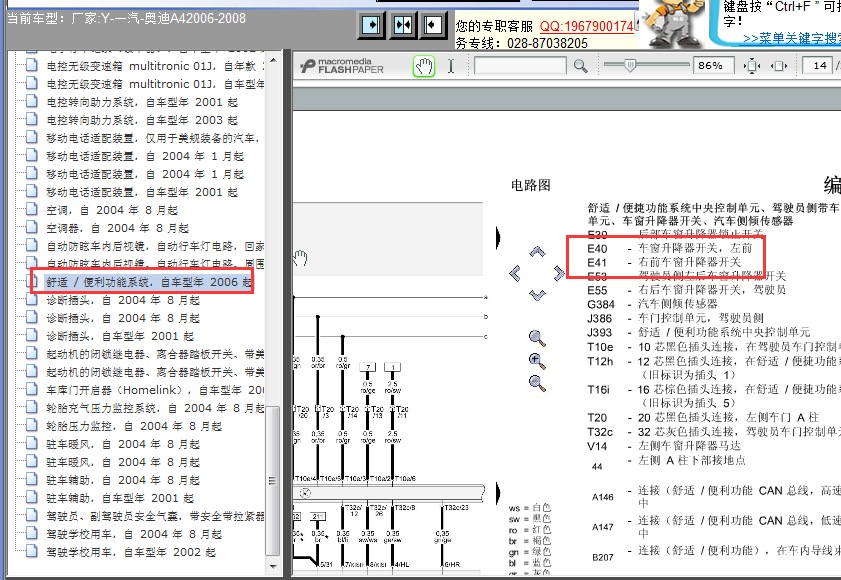This screenshot has width=841, height=580.
Task: Open 自动防眩车内后视镜 entry ending with 回家
Action: pos(155,246)
